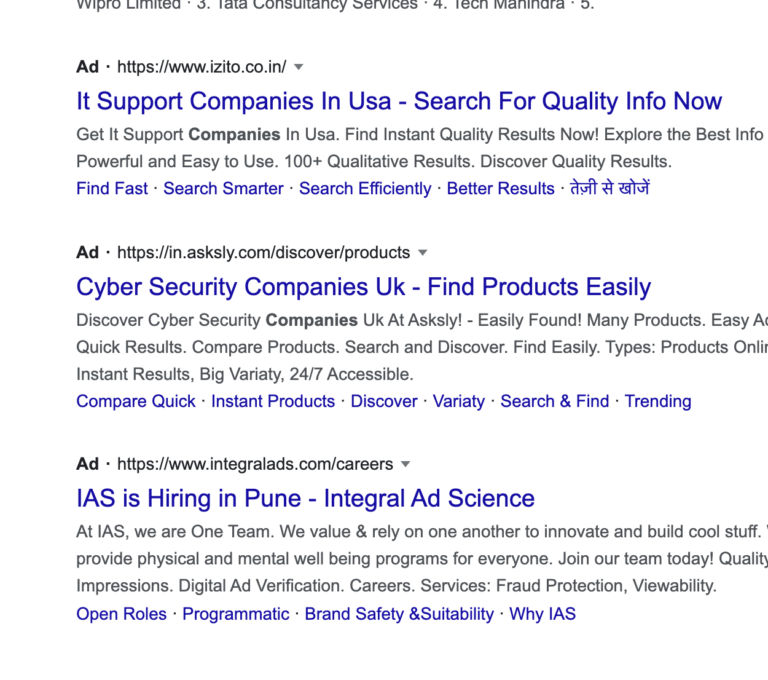Click the 'Search Smarter' sitelink
This screenshot has width=768, height=680.
[223, 189]
